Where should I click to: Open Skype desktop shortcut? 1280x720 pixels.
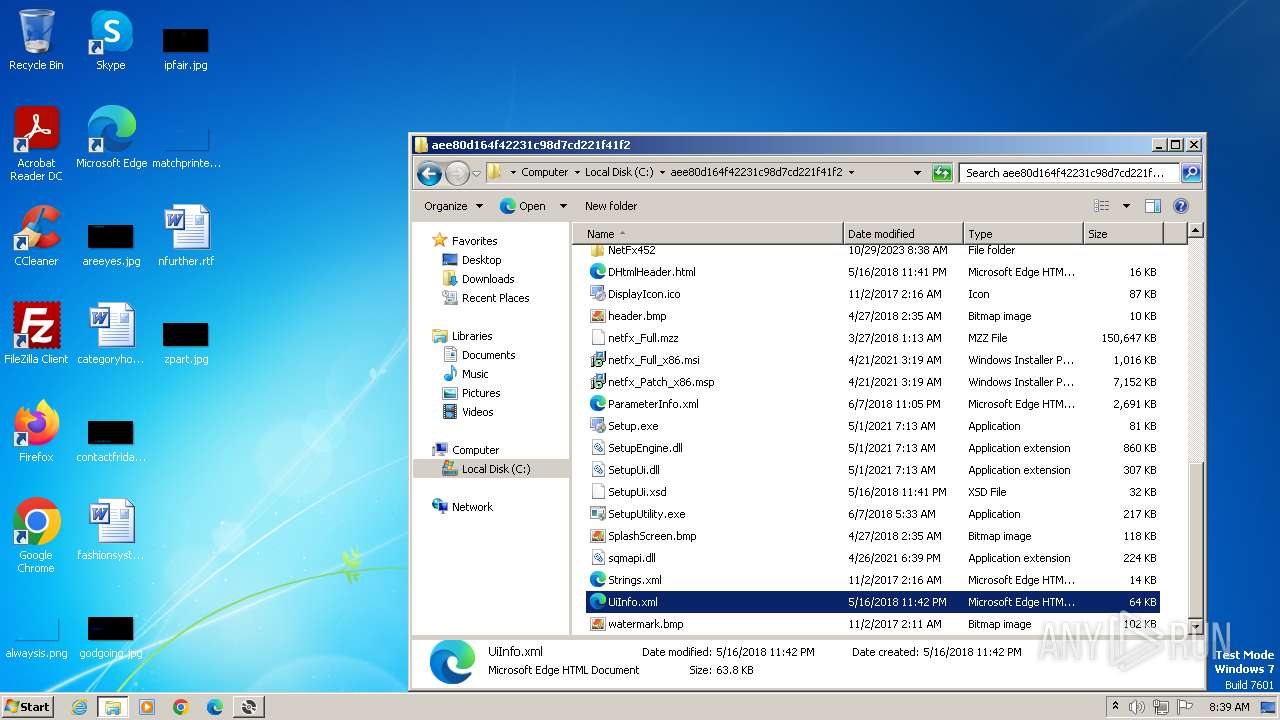[x=110, y=41]
